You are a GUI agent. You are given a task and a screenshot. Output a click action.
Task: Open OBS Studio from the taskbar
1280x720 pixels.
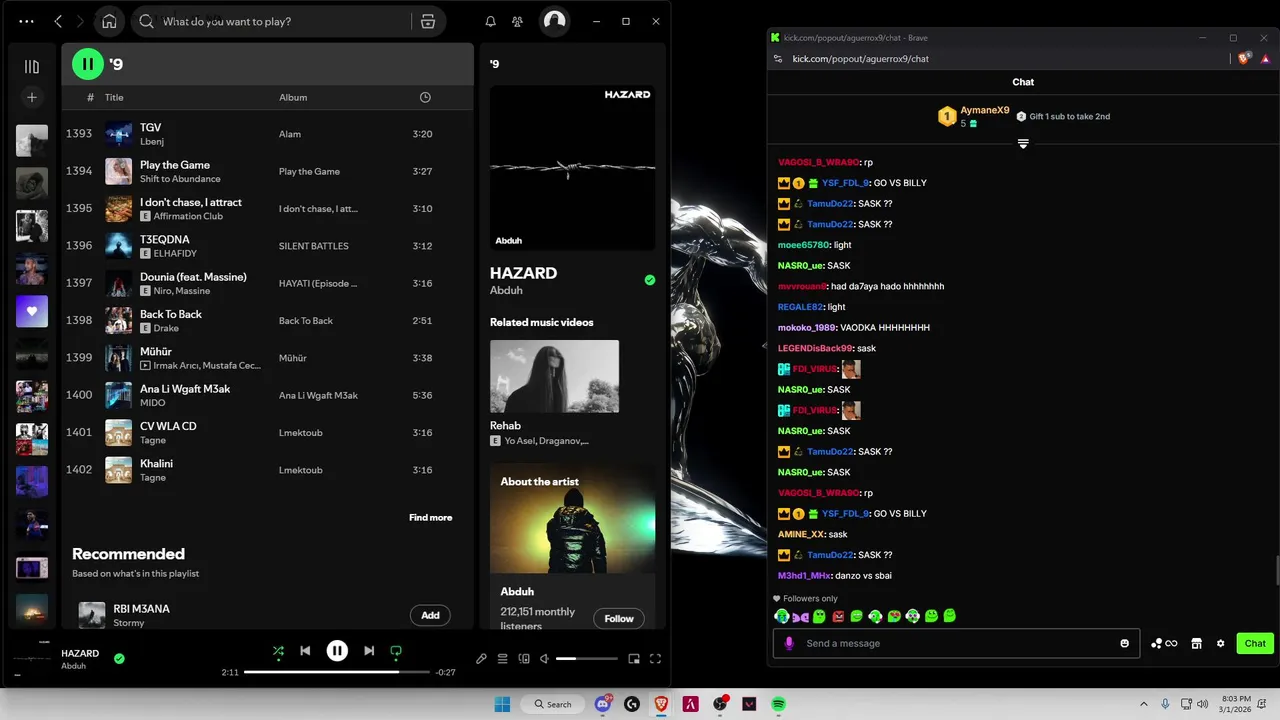tap(720, 704)
